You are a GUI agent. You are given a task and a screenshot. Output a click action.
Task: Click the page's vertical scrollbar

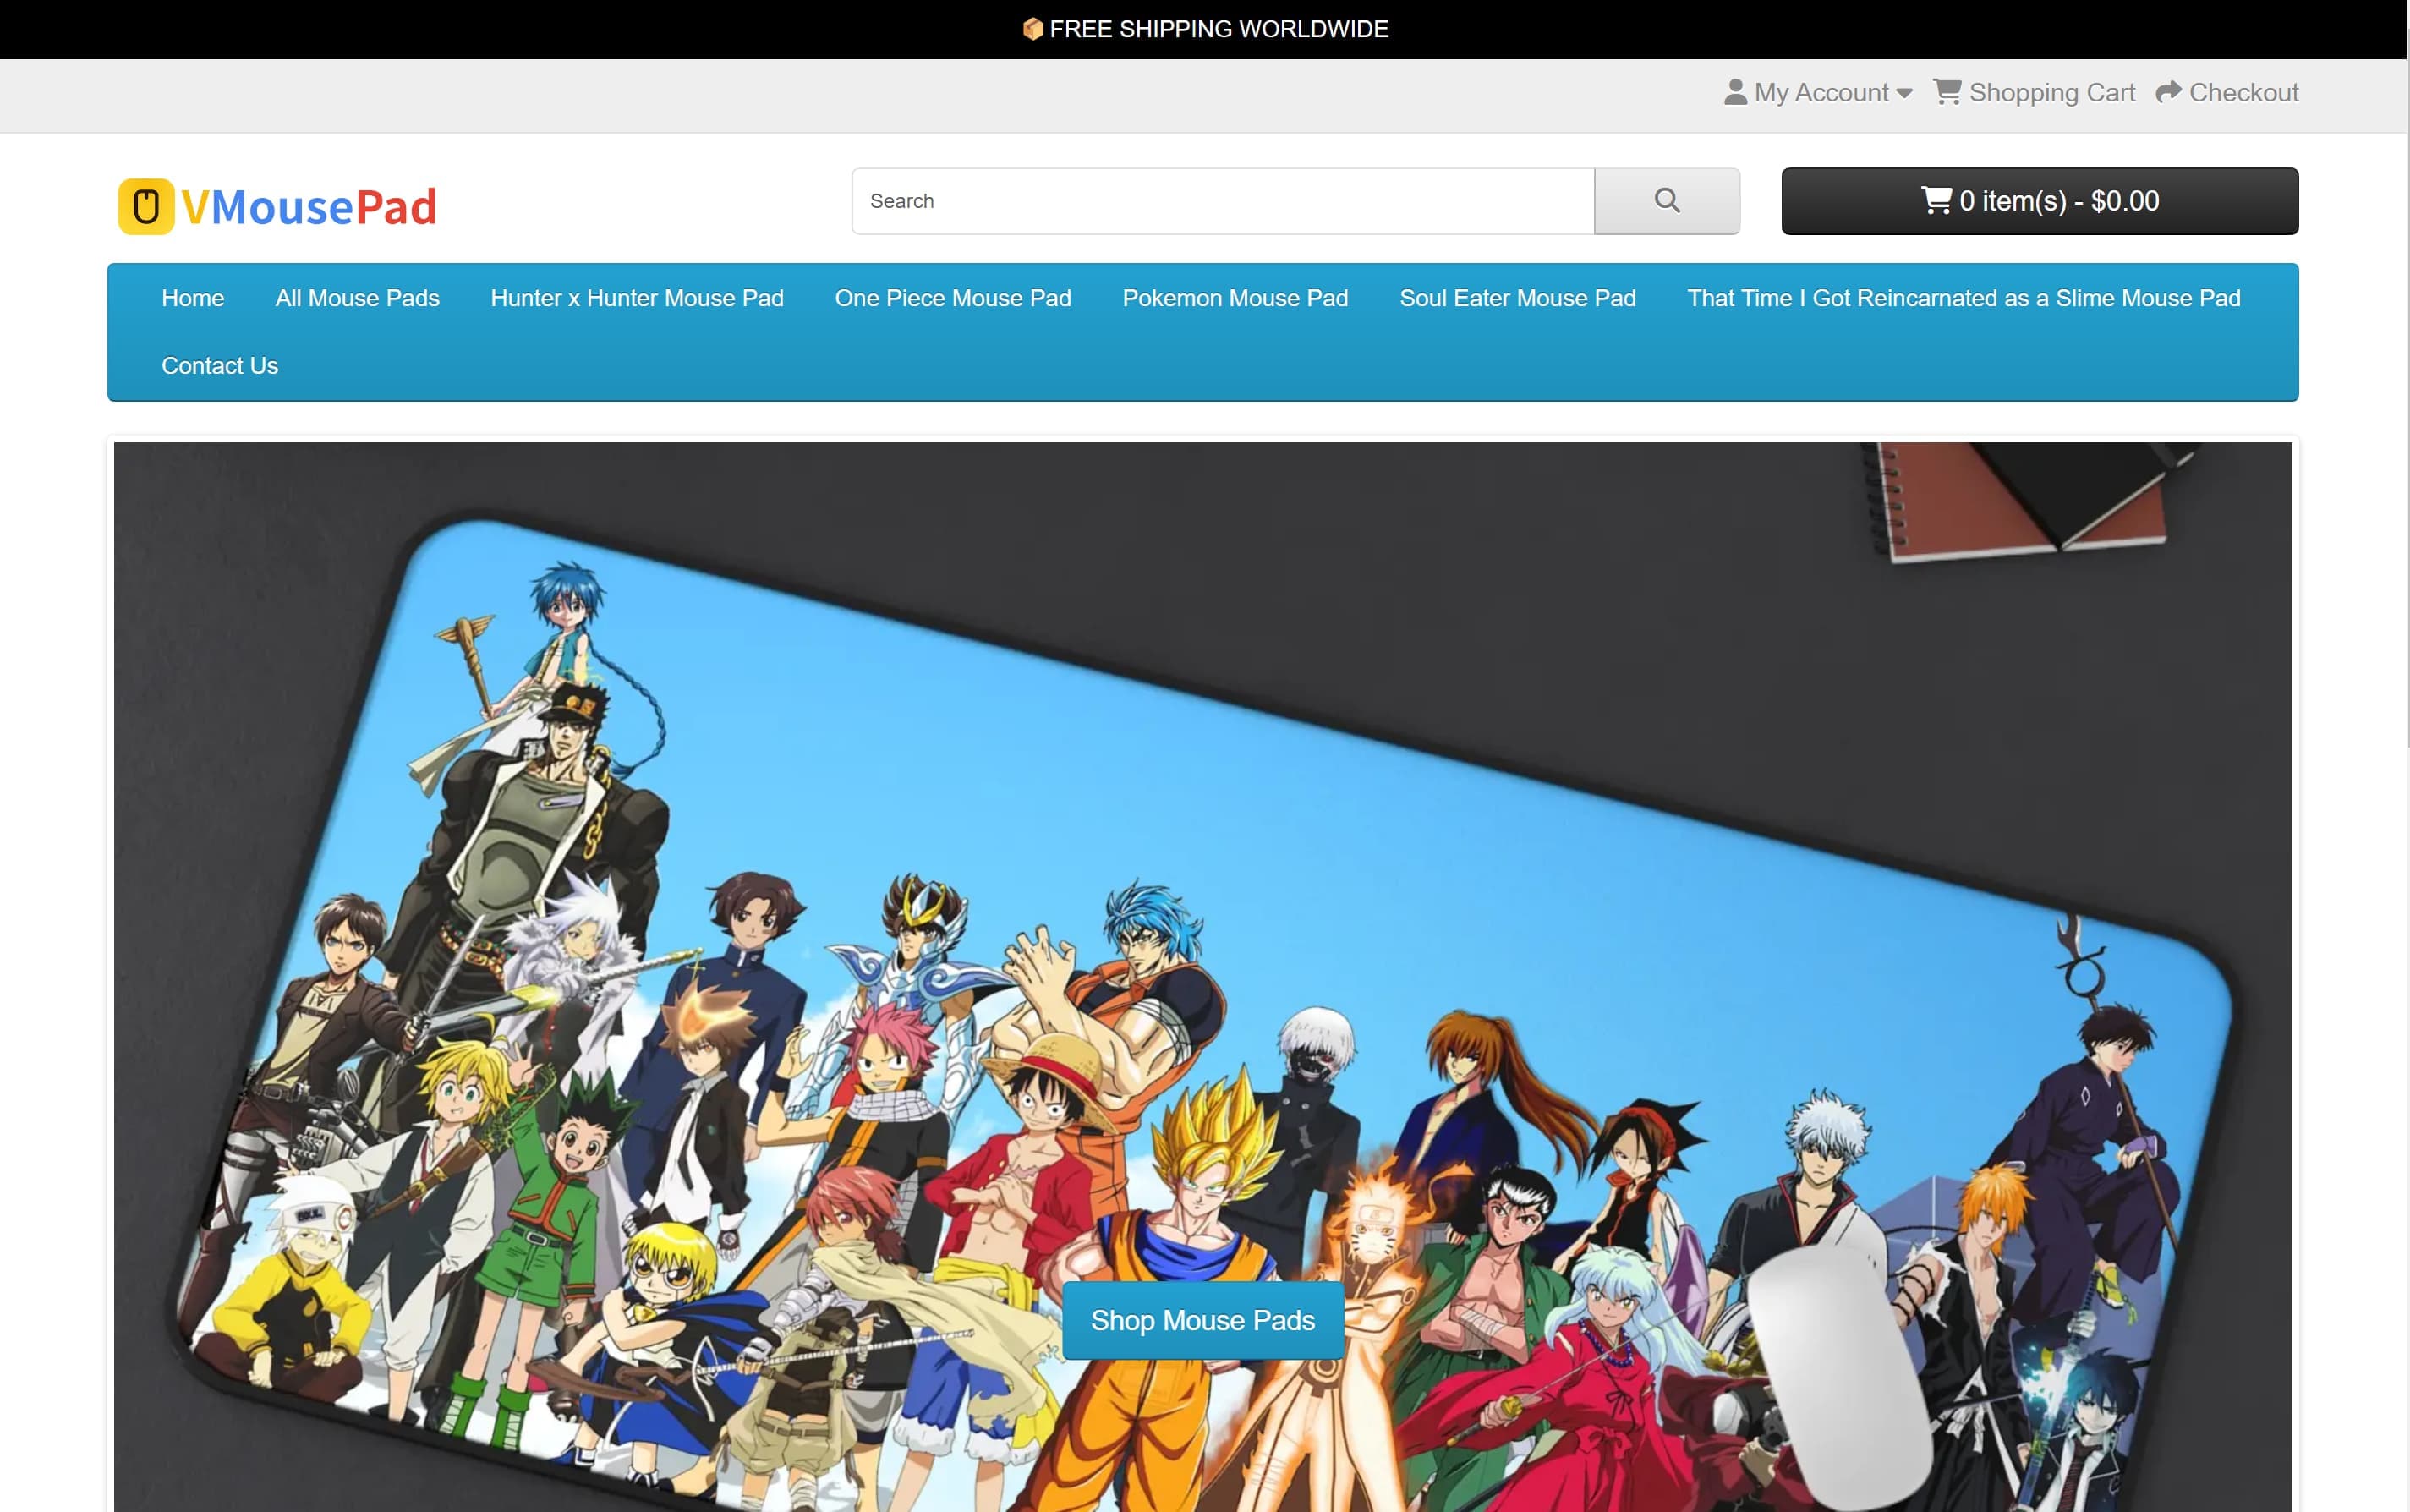click(x=2407, y=400)
